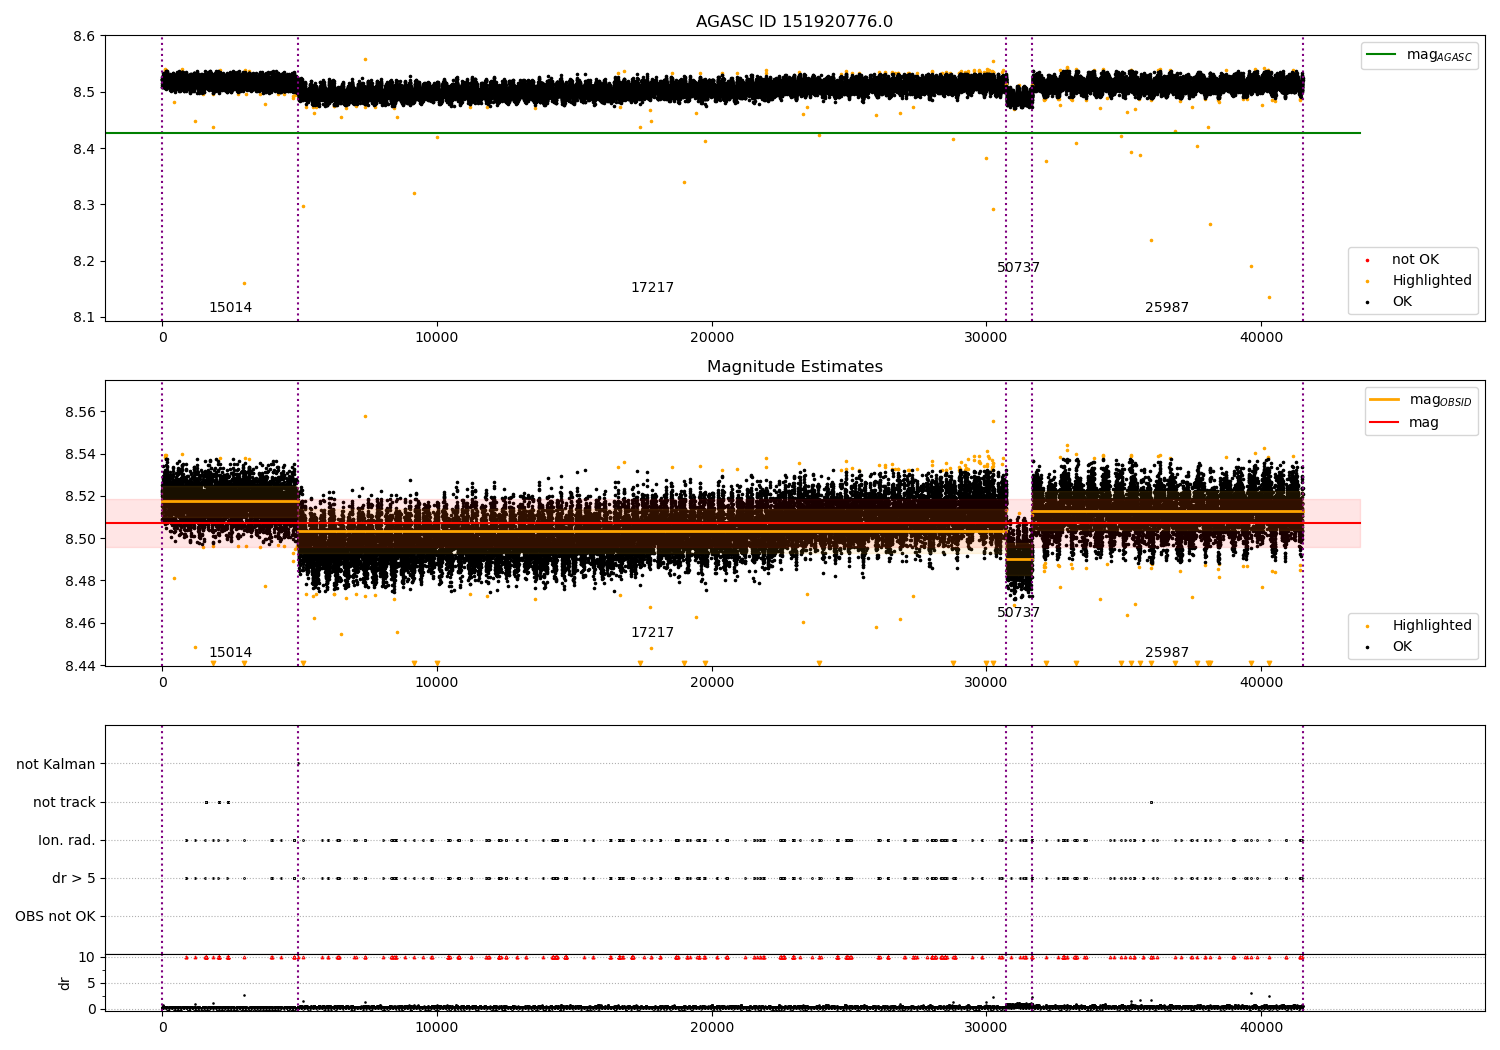Click x-axis tick '40000' under the dr plot
This screenshot has height=1050, width=1500.
click(x=1261, y=1027)
